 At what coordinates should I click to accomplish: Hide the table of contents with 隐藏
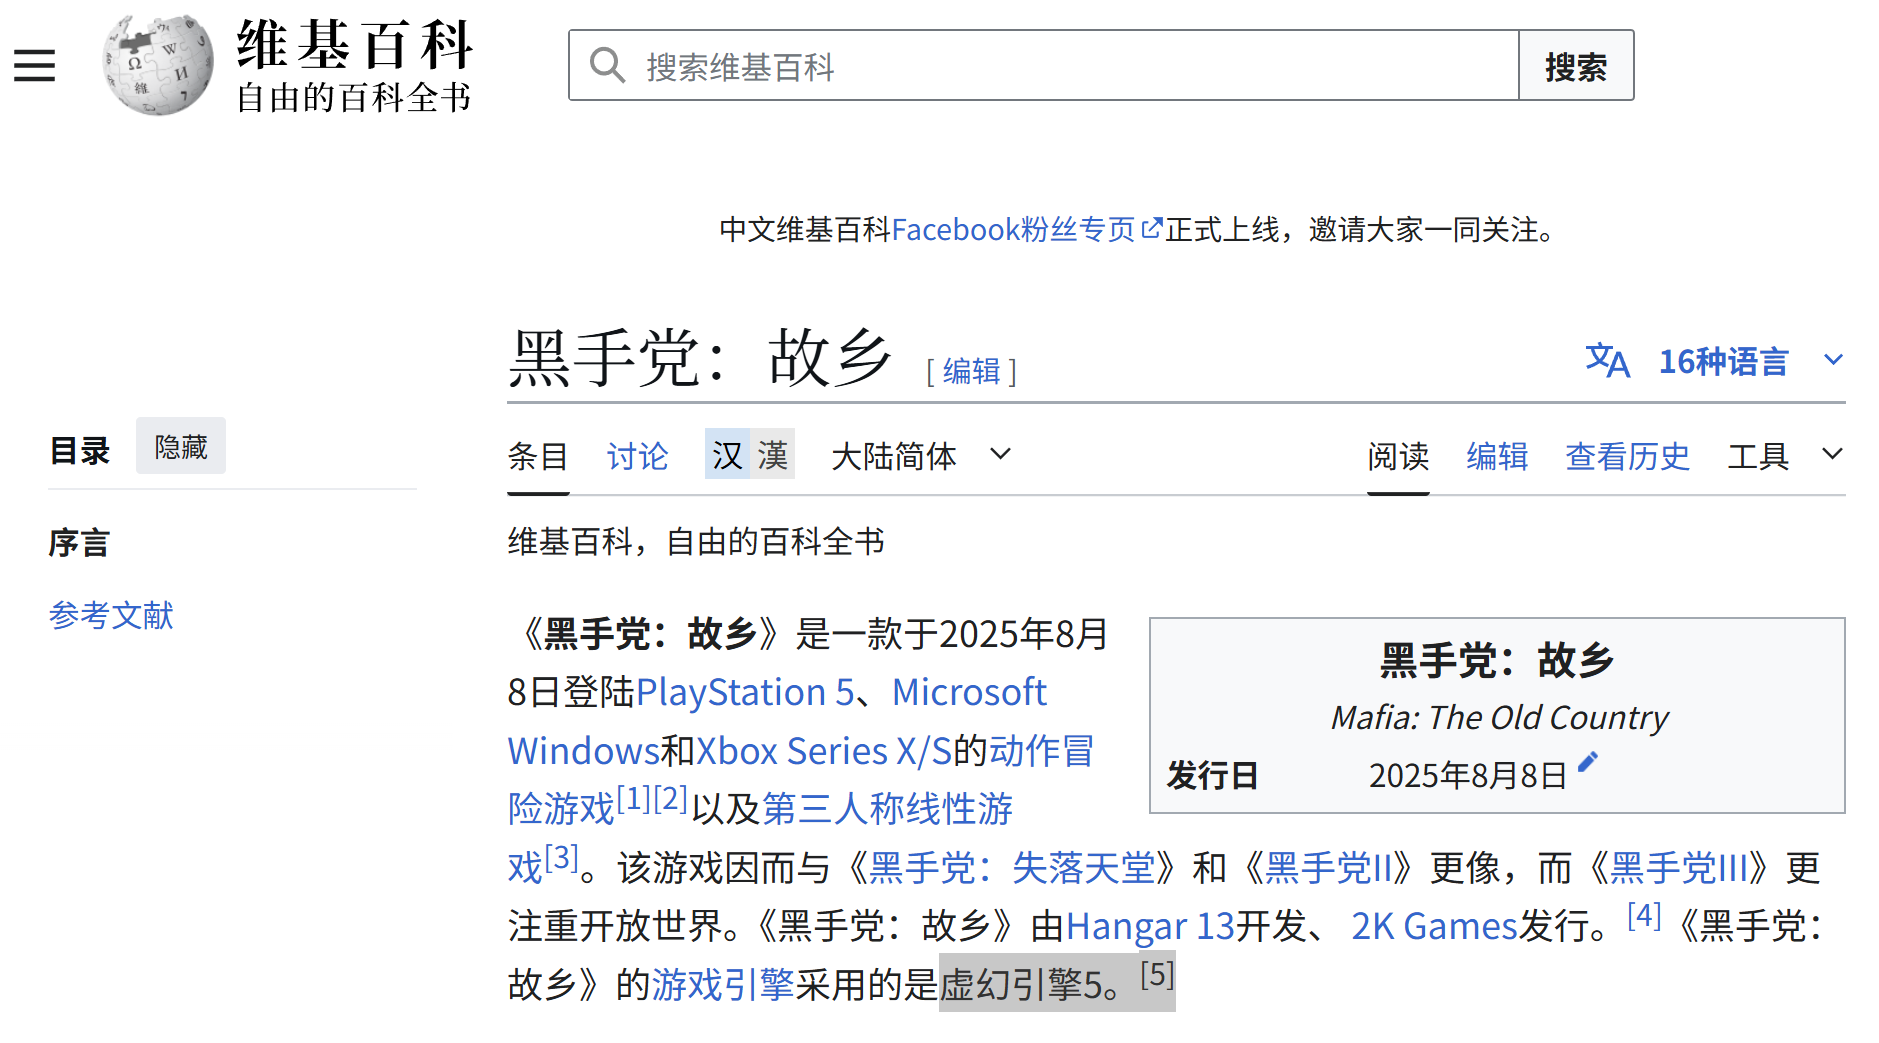coord(181,446)
